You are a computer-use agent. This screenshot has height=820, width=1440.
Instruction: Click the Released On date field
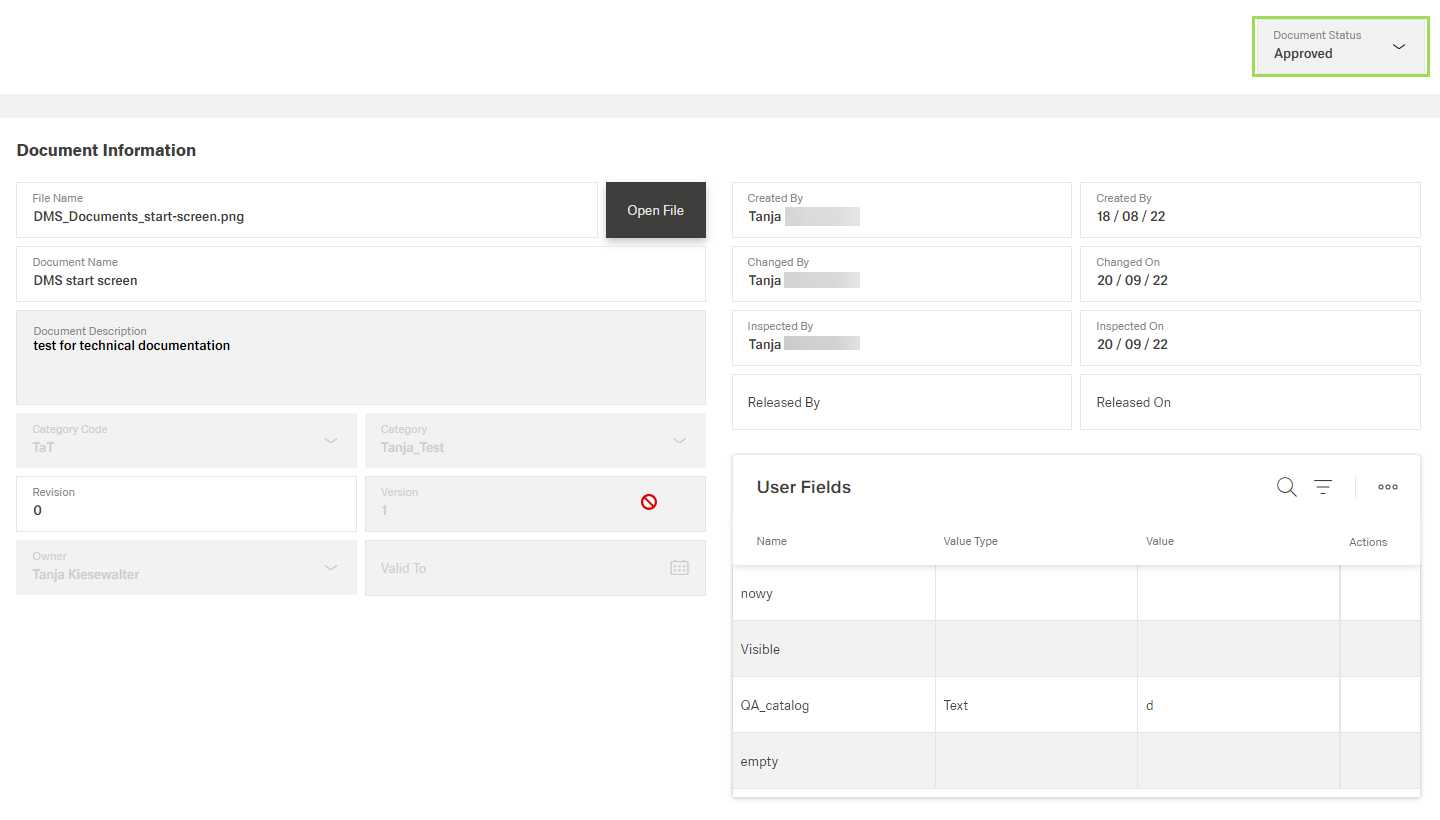(x=1249, y=402)
